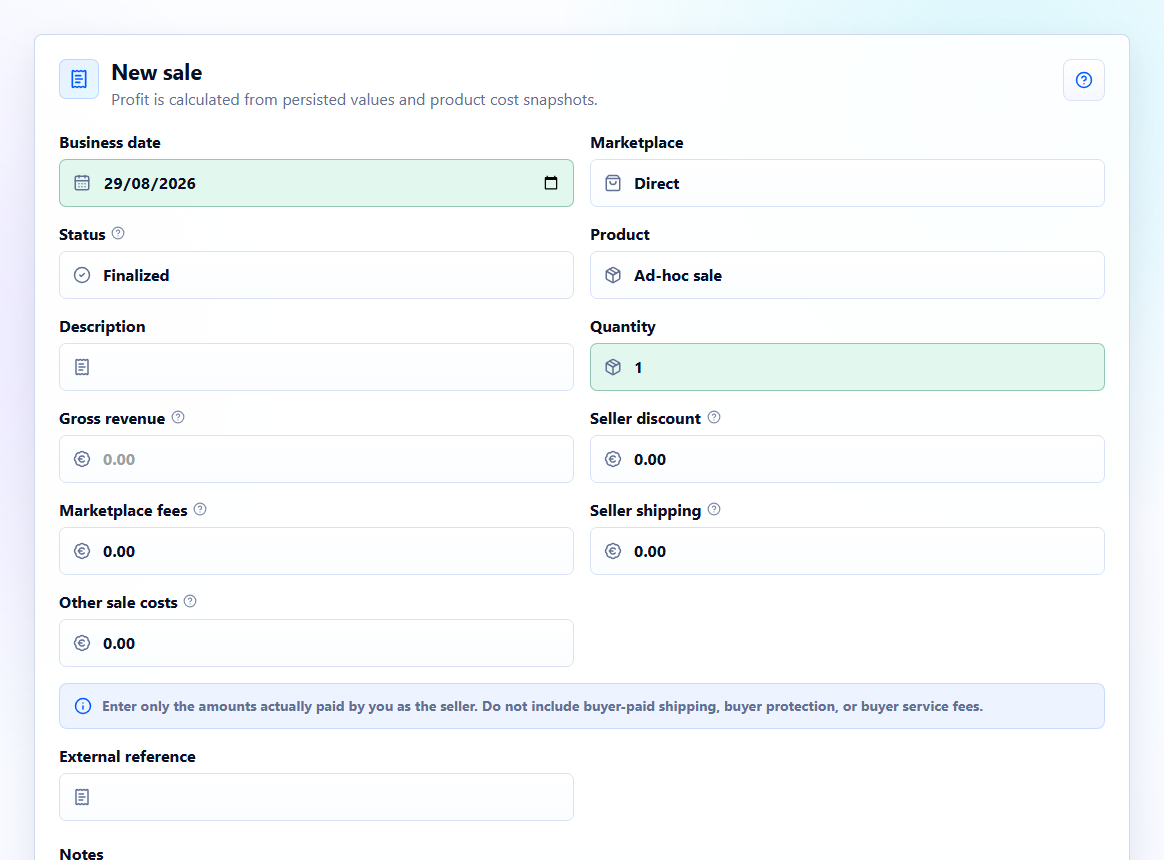
Task: Click the Quantity field with value 1
Action: pyautogui.click(x=847, y=367)
